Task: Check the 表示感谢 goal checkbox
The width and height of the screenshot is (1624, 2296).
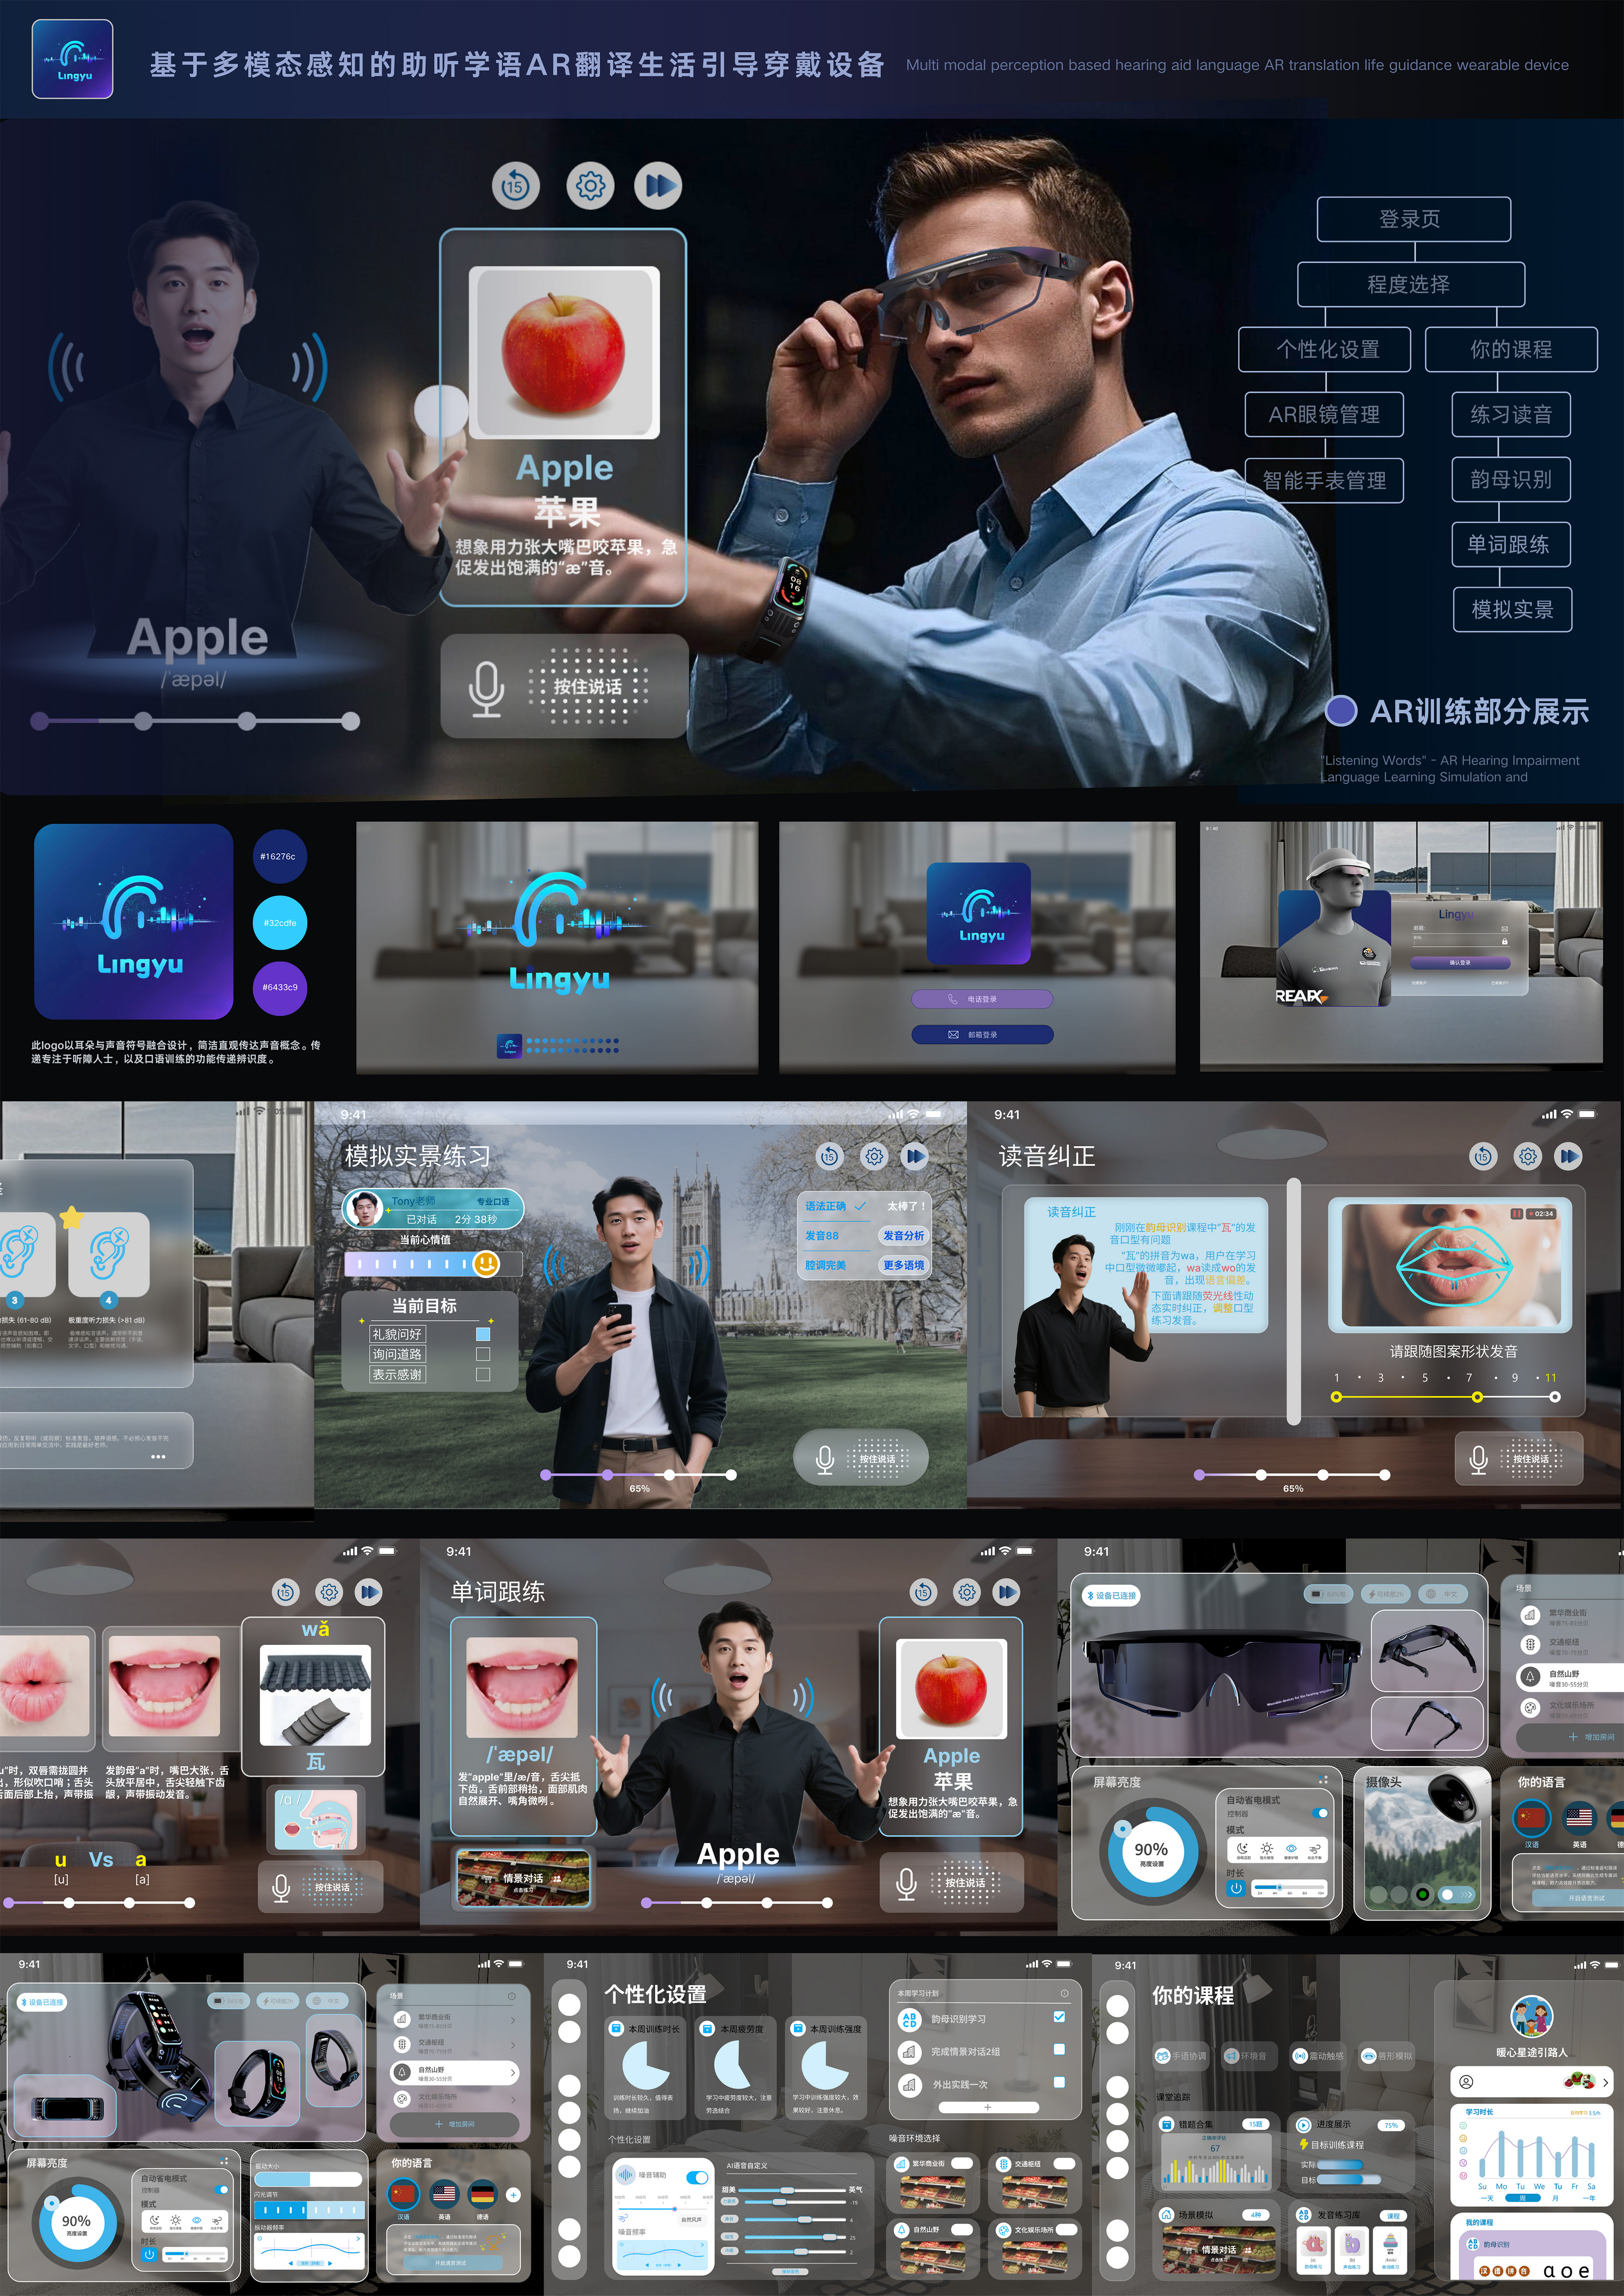Action: [483, 1375]
